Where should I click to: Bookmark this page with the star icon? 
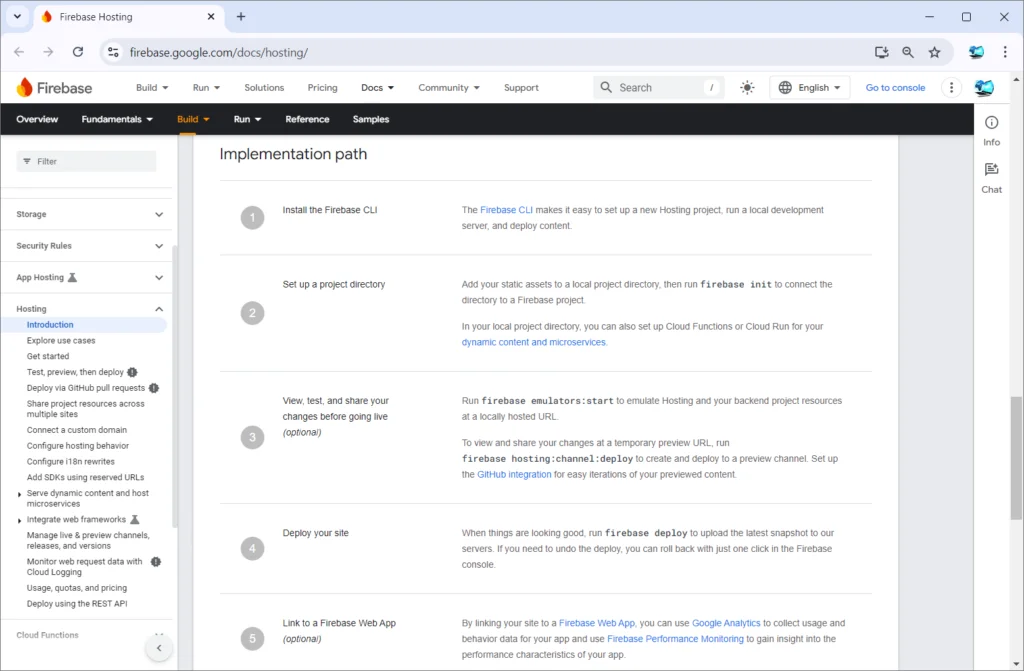pos(935,52)
